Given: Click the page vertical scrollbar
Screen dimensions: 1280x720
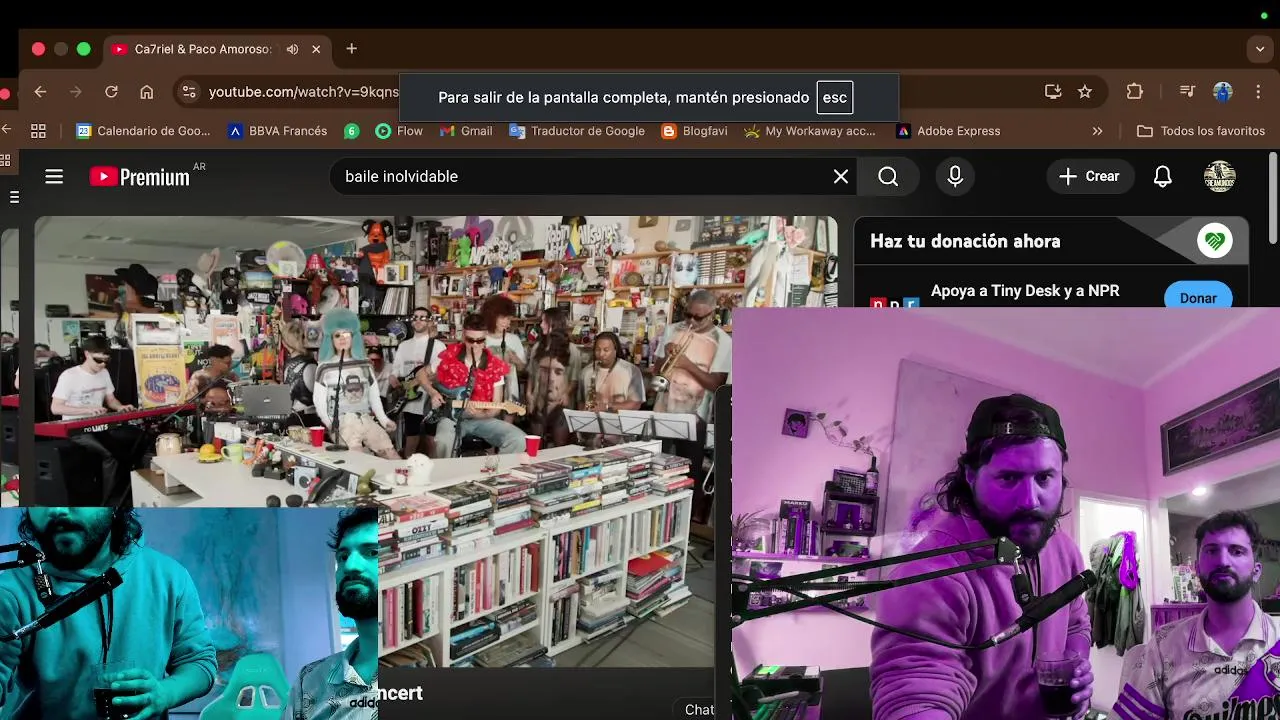Looking at the screenshot, I should [1273, 198].
